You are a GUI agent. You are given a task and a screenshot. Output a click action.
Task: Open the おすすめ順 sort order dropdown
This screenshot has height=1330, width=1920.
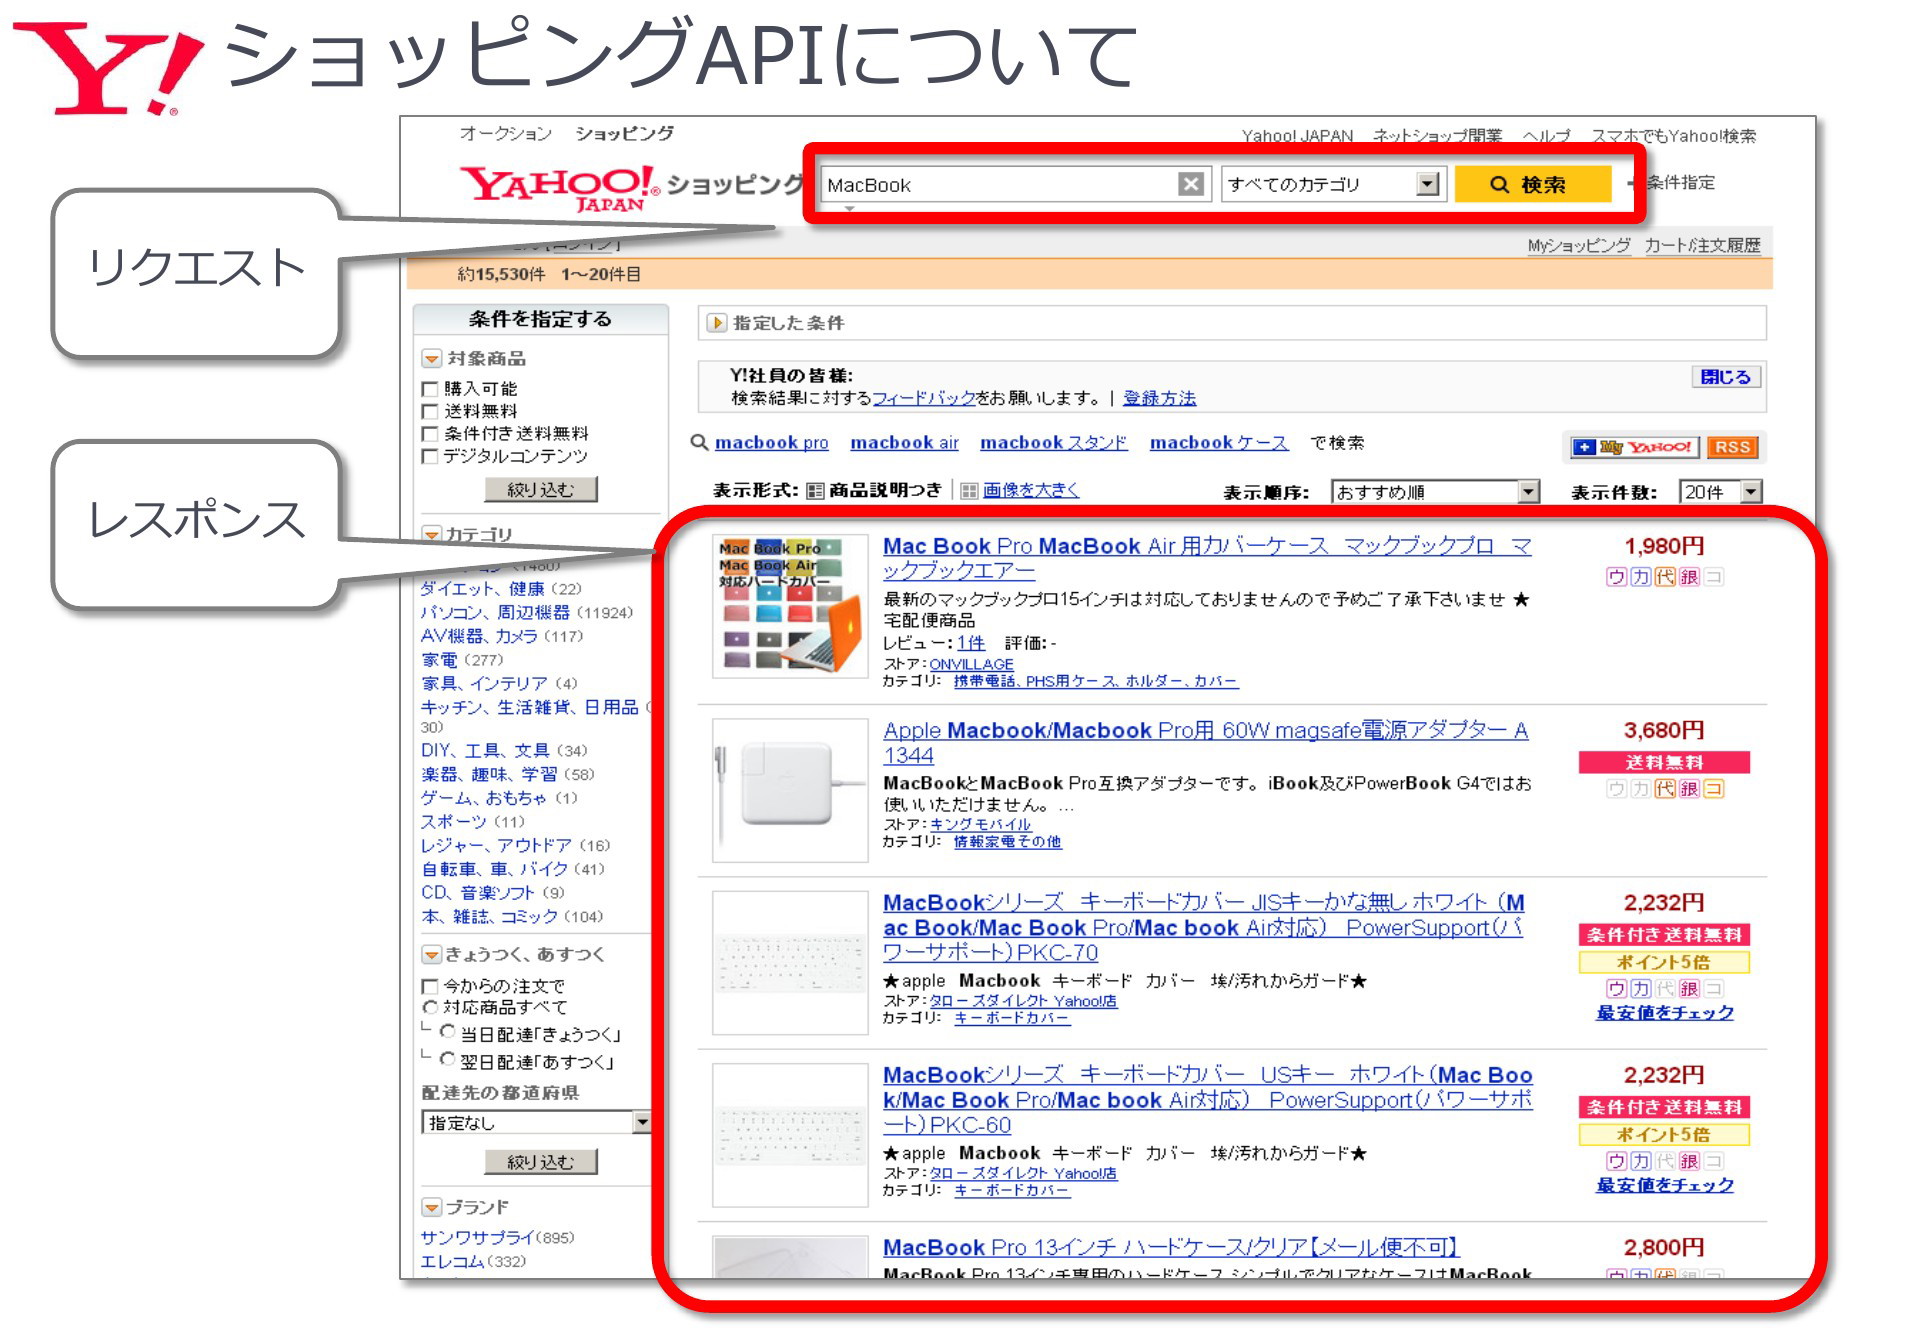pyautogui.click(x=1434, y=492)
